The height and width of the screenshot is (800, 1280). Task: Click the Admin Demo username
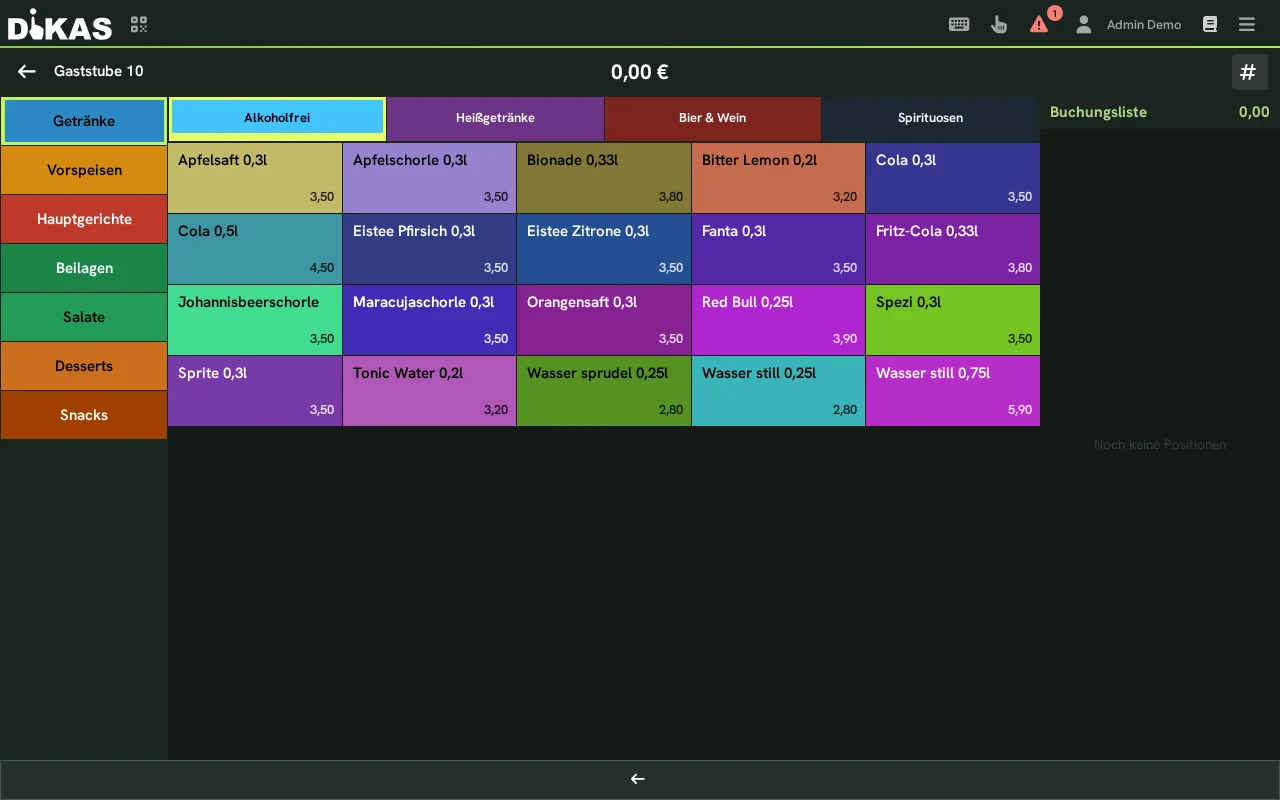coord(1144,25)
